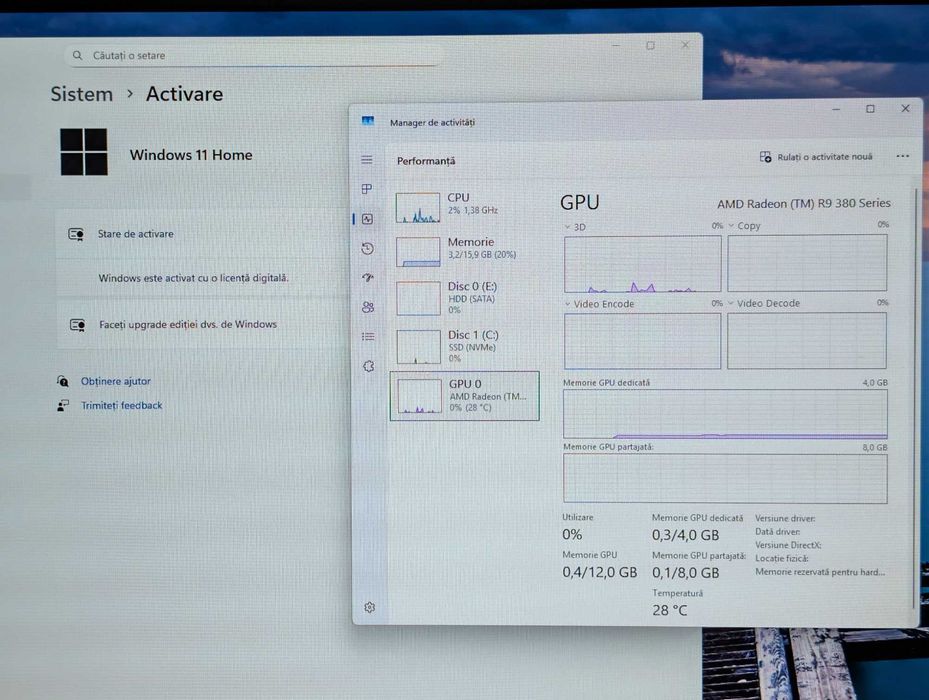Click the 'Căutați o setare' search field
Image resolution: width=929 pixels, height=700 pixels.
(x=254, y=55)
